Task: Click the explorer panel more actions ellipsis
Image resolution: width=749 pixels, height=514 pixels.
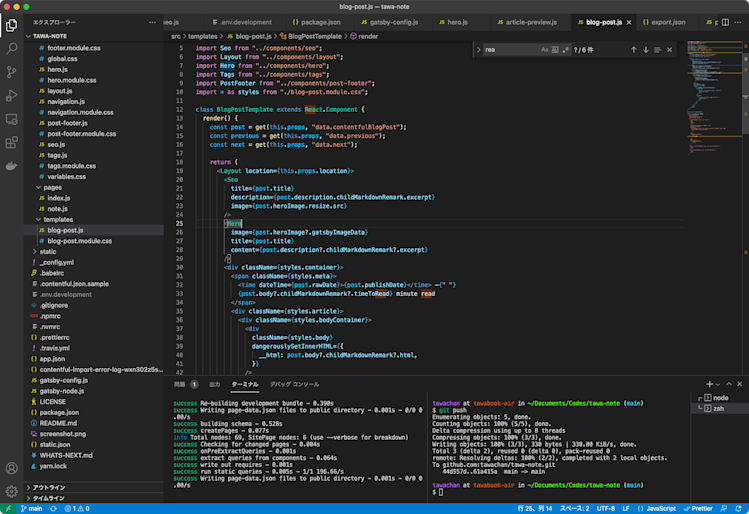Action: (x=152, y=22)
